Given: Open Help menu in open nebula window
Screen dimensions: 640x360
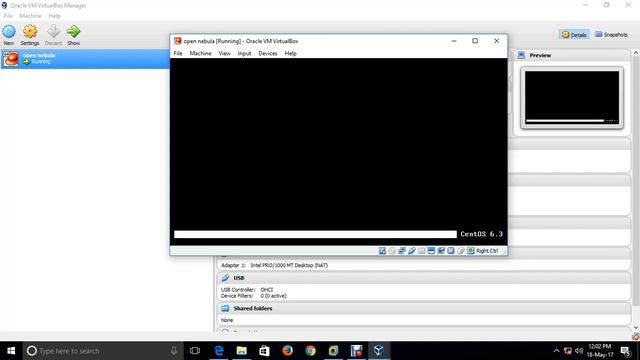Looking at the screenshot, I should 291,53.
